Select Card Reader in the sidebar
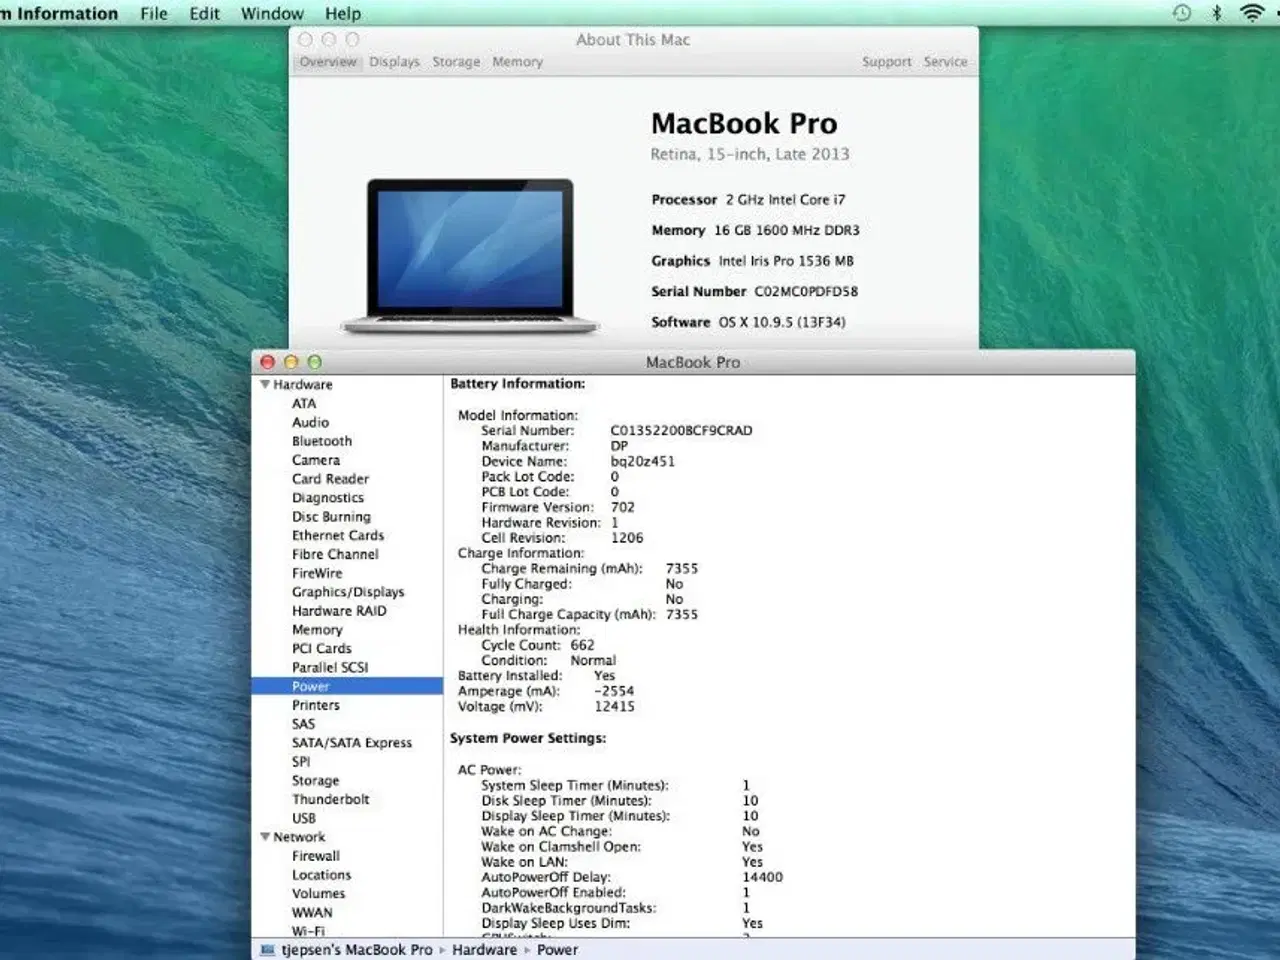The height and width of the screenshot is (960, 1280). [330, 479]
